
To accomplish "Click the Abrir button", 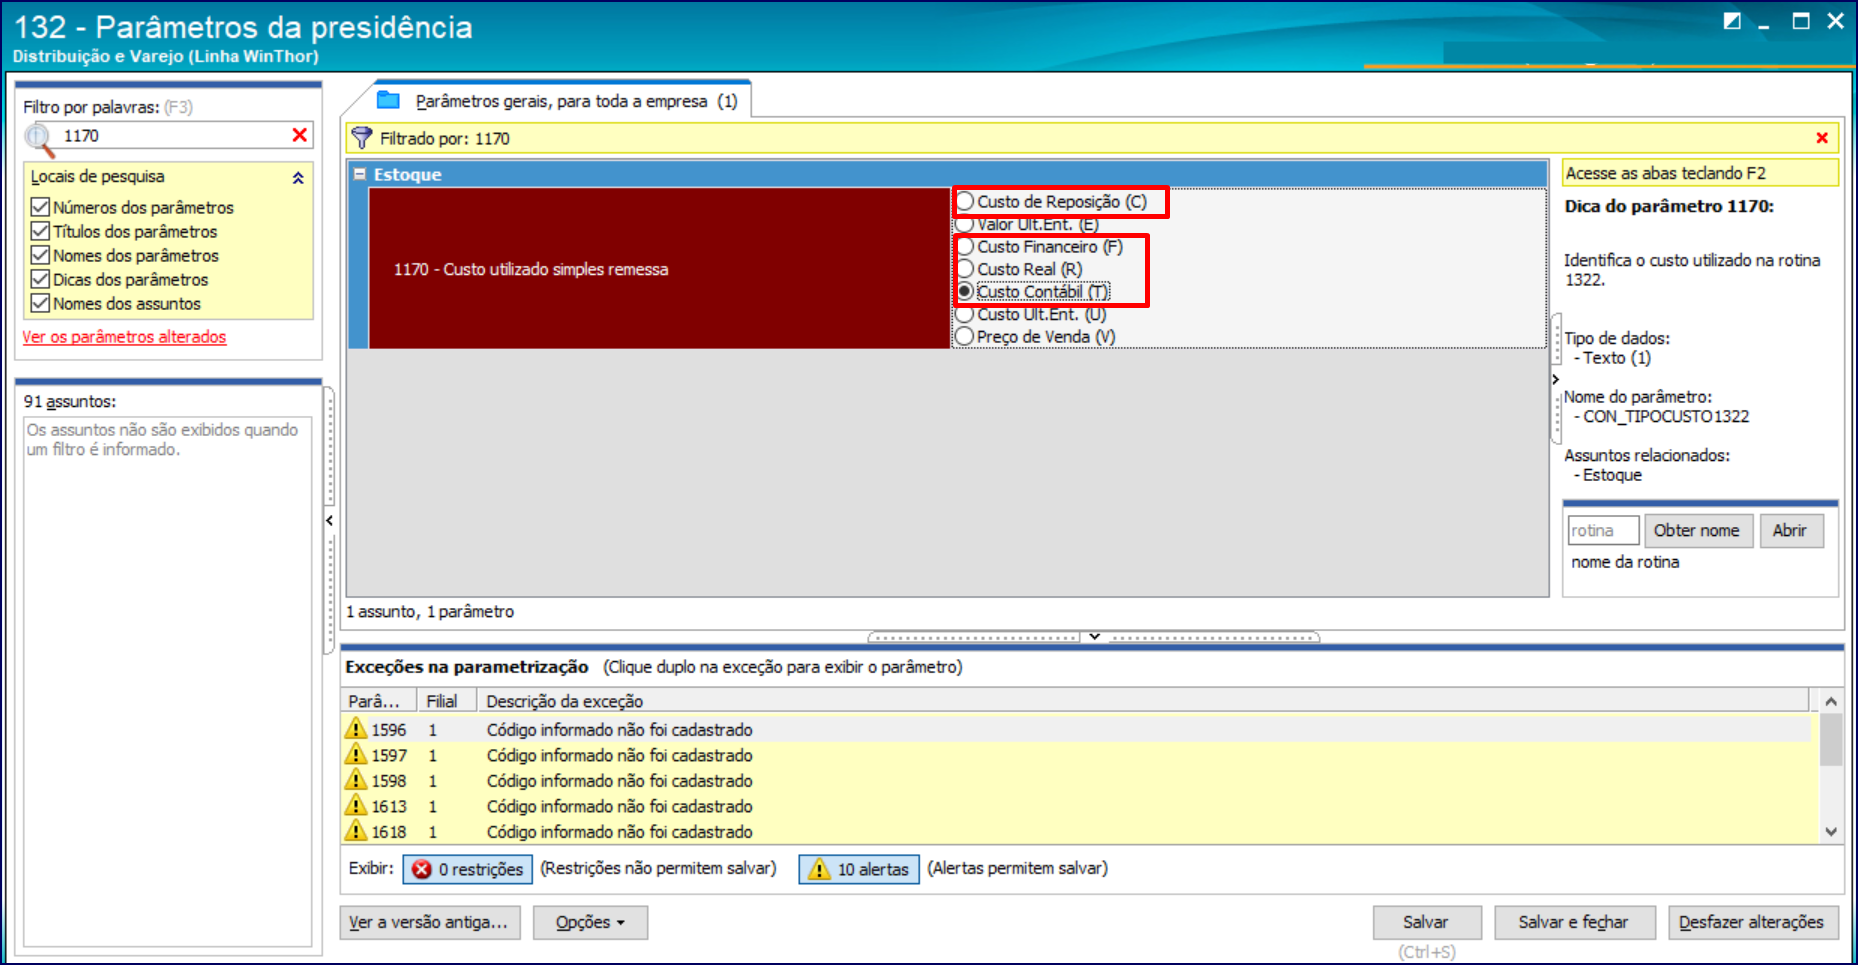I will click(x=1789, y=530).
